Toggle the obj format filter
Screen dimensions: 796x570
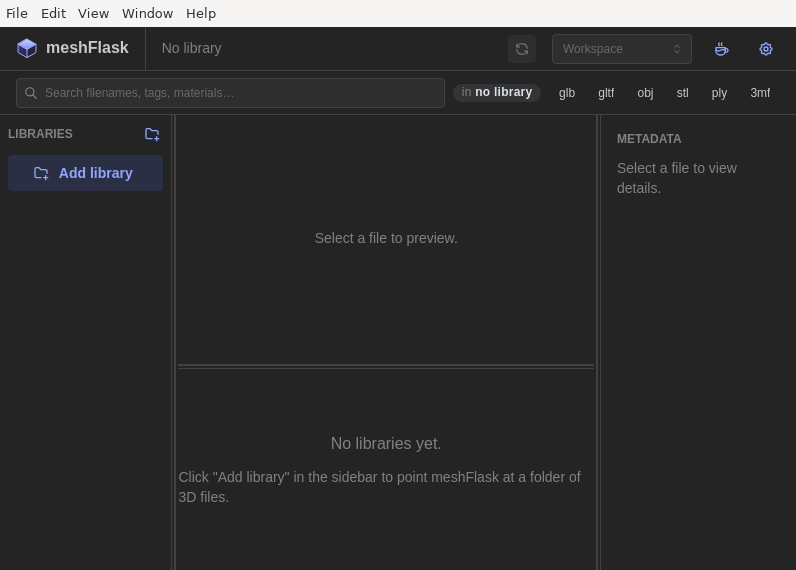tap(645, 93)
